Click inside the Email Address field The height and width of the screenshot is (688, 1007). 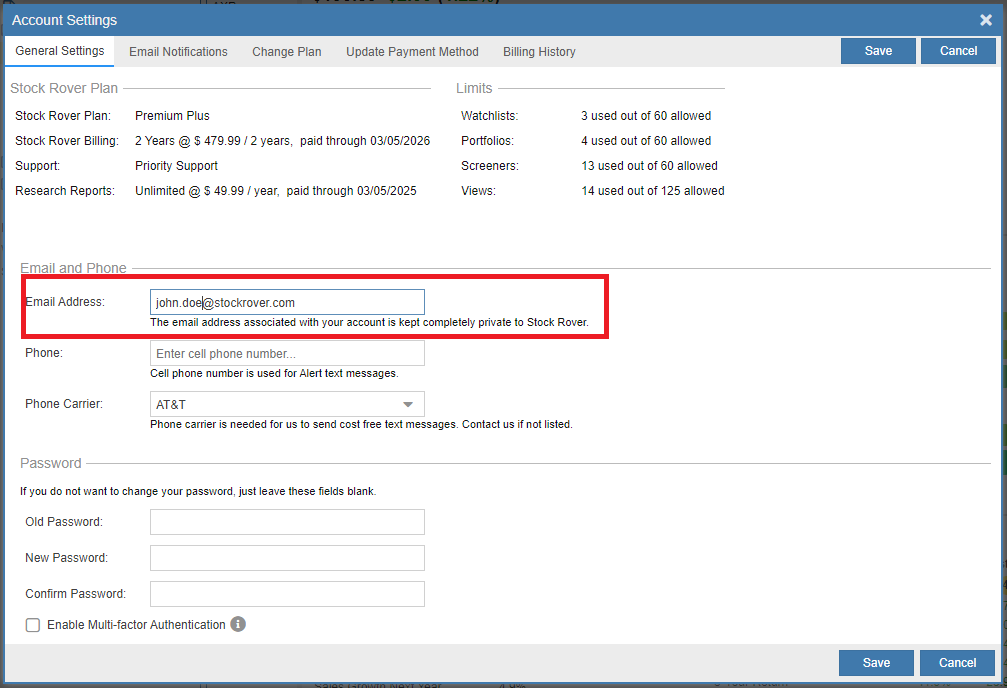click(x=286, y=301)
